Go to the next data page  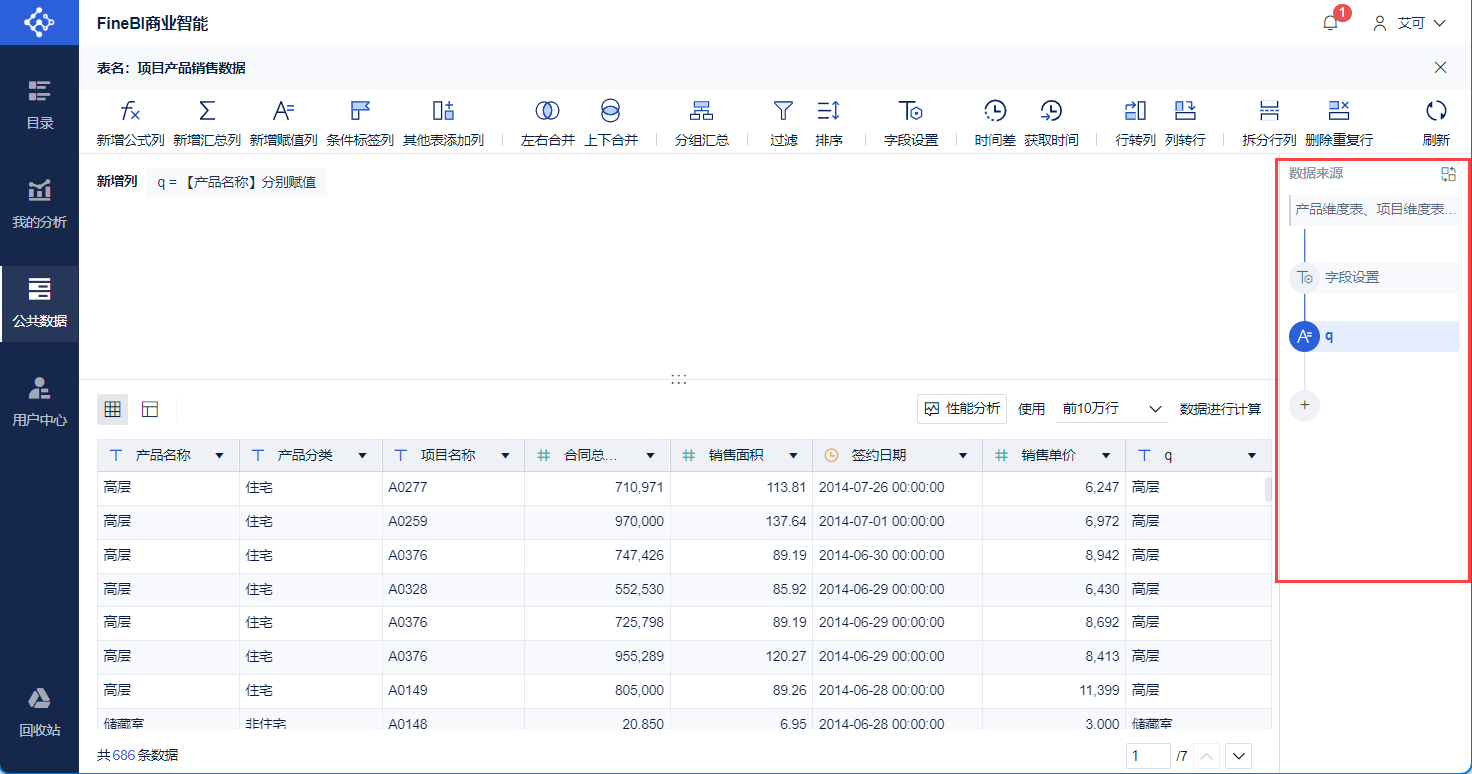[1239, 756]
